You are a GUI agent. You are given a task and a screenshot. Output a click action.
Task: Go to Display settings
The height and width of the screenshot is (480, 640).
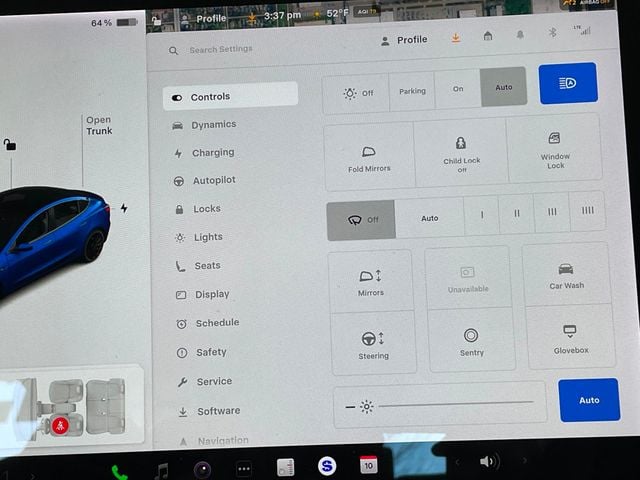203,294
